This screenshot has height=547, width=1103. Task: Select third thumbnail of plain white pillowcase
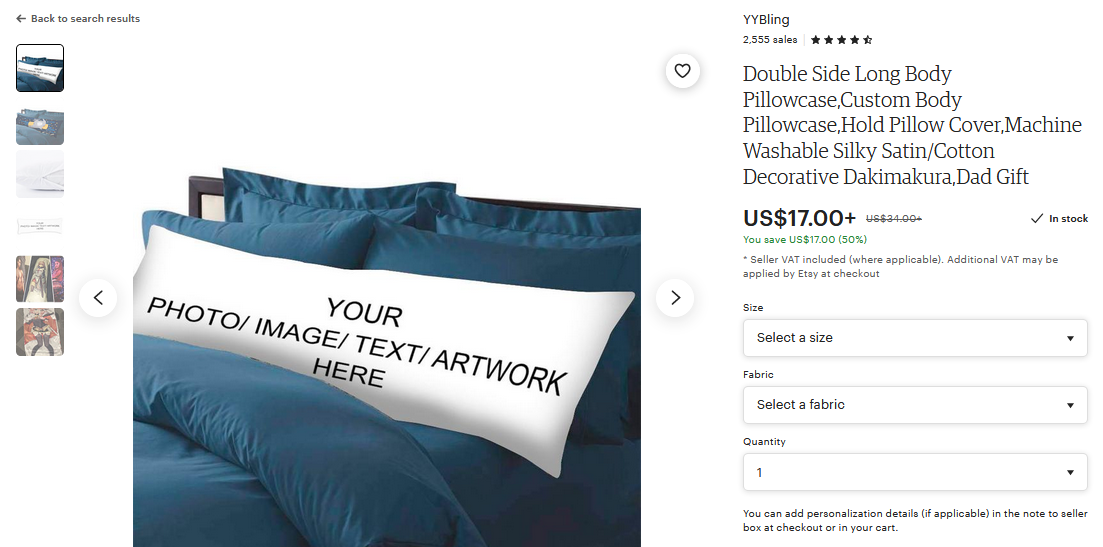(x=40, y=174)
